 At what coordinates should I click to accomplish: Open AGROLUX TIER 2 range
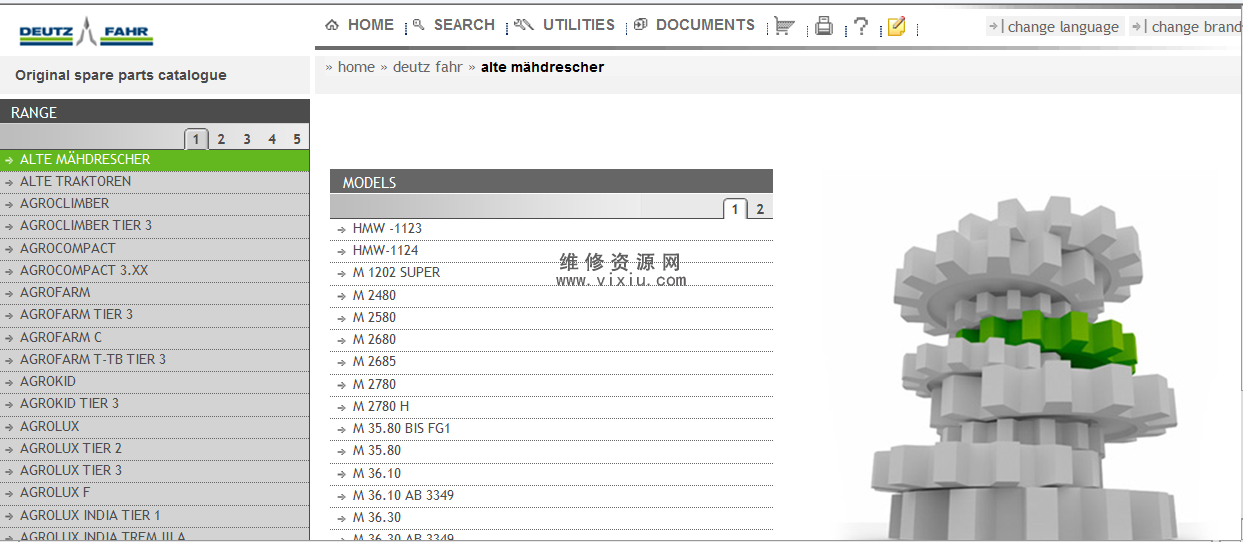[155, 449]
